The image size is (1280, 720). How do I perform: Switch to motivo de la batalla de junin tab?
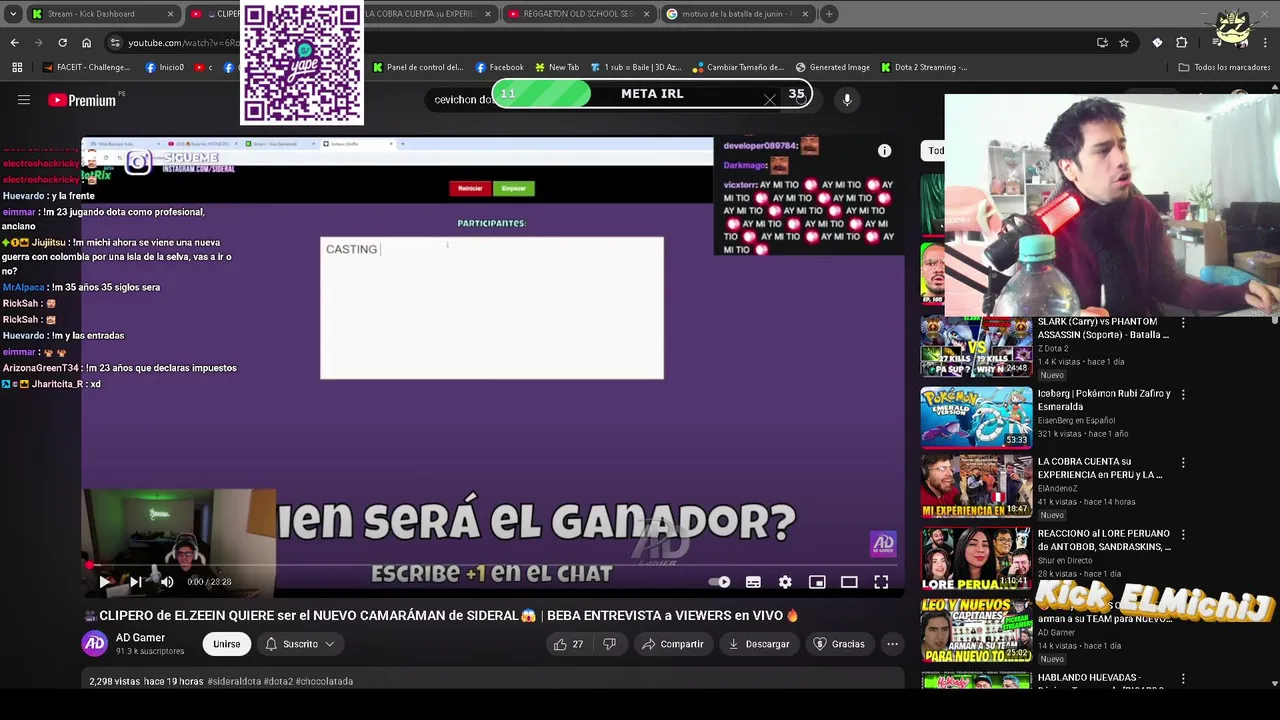pos(737,14)
